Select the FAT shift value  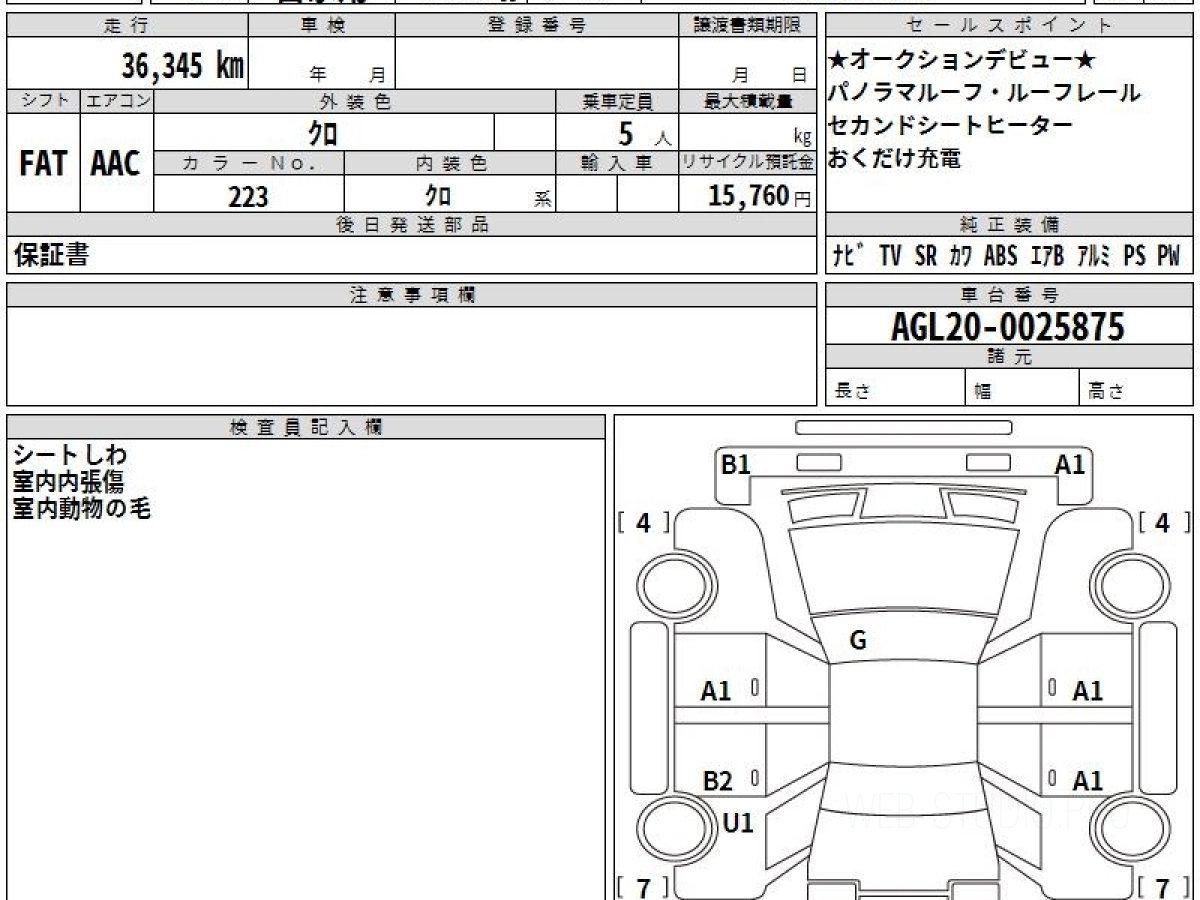pos(43,163)
